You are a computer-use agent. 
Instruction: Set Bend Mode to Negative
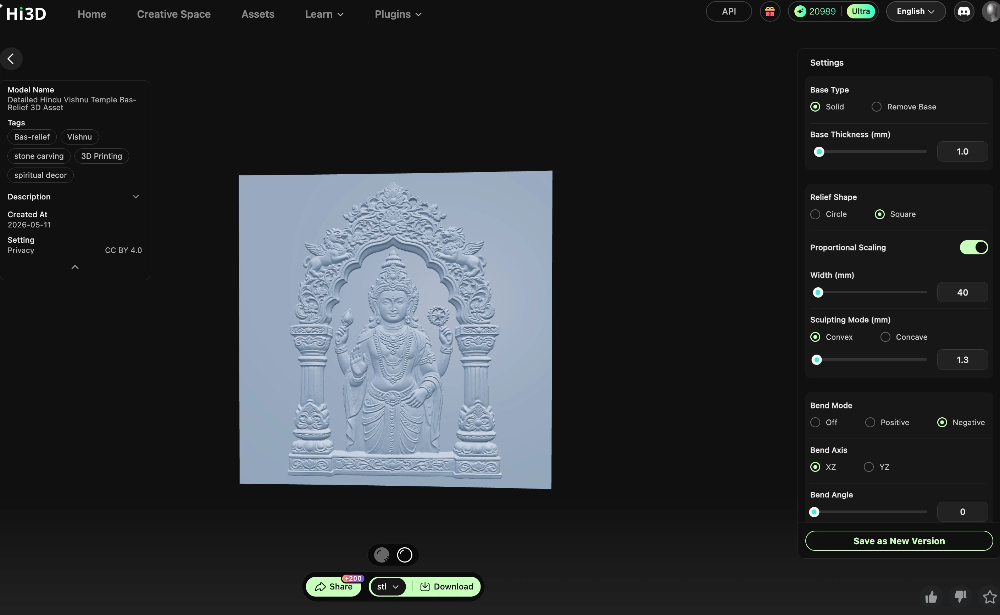pyautogui.click(x=961, y=422)
